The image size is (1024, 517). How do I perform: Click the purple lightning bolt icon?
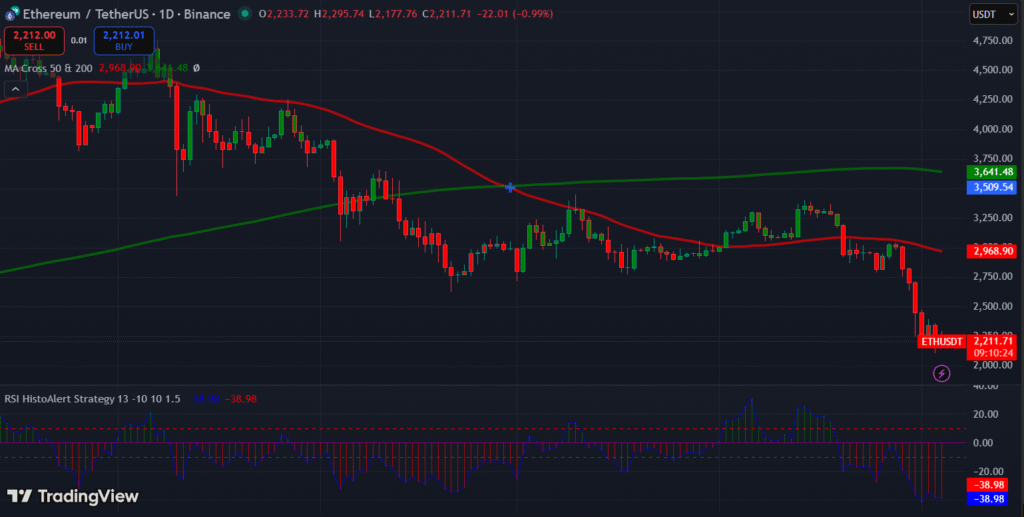(x=941, y=373)
